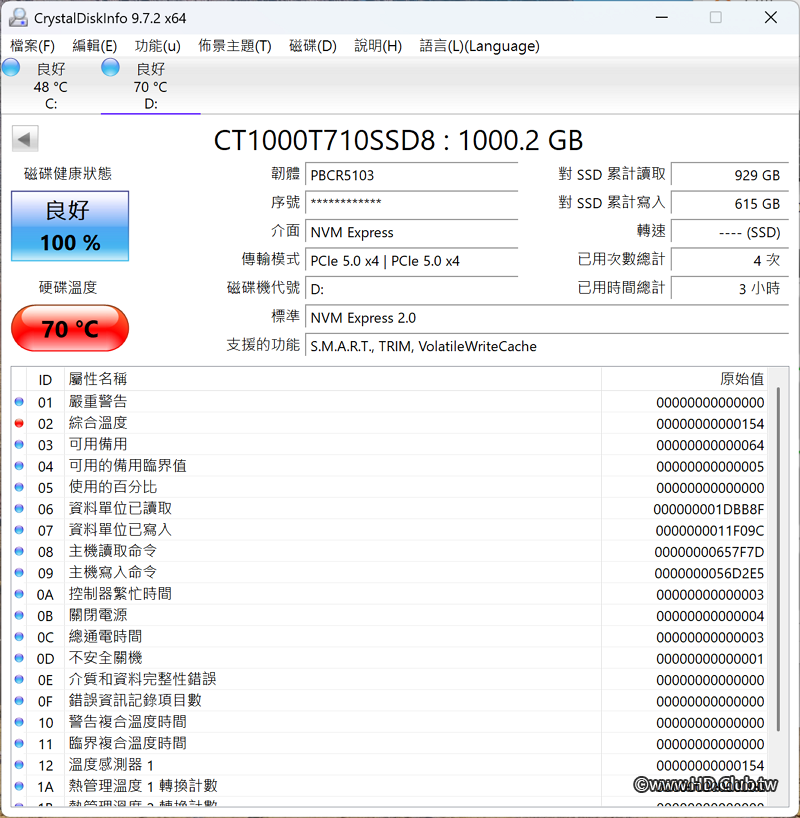Open the 說明(H) menu
This screenshot has width=800, height=818.
tap(378, 46)
